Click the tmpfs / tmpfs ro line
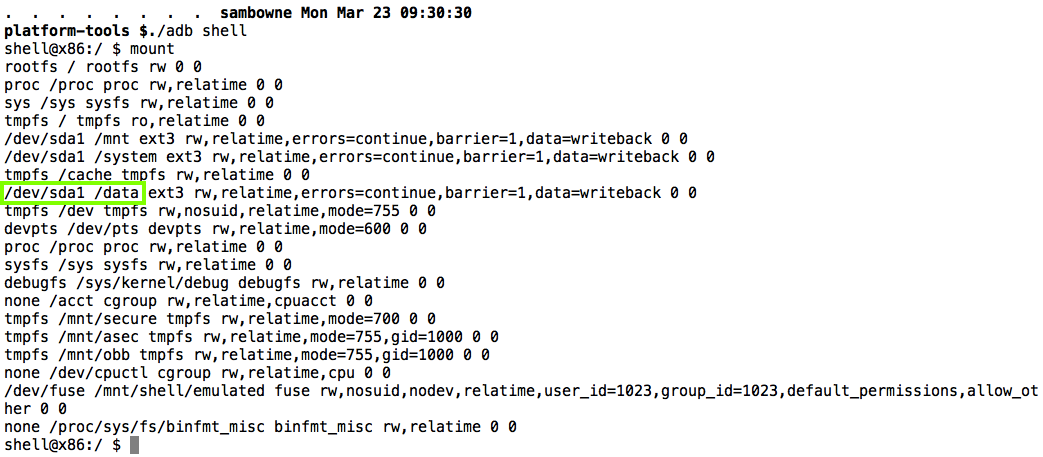The width and height of the screenshot is (1043, 457). (x=130, y=120)
